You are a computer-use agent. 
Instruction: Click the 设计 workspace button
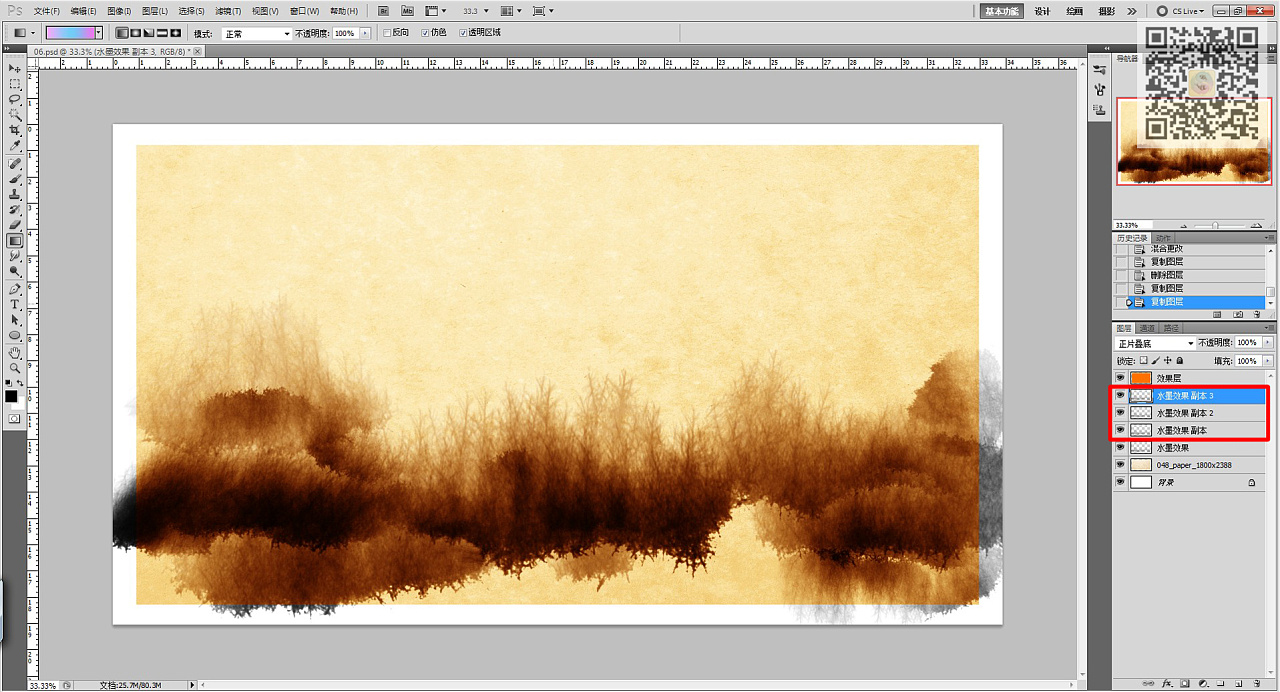1042,11
